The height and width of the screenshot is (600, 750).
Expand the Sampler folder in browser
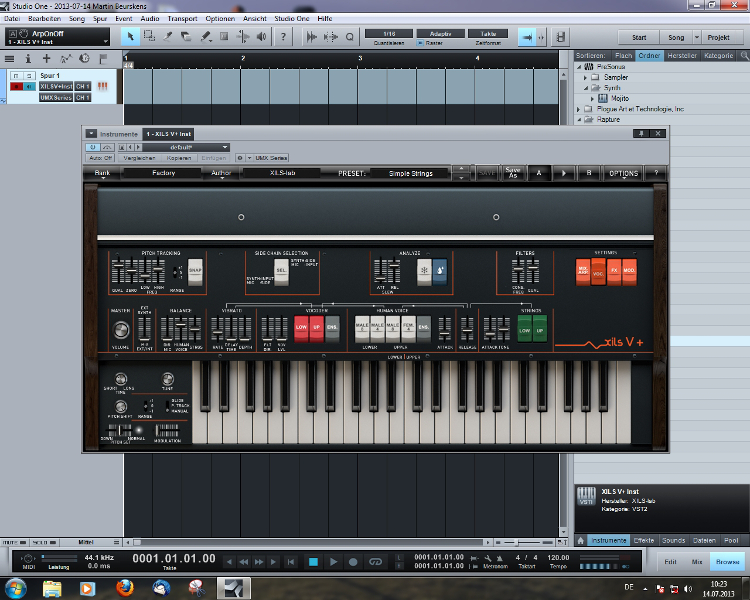[x=585, y=77]
